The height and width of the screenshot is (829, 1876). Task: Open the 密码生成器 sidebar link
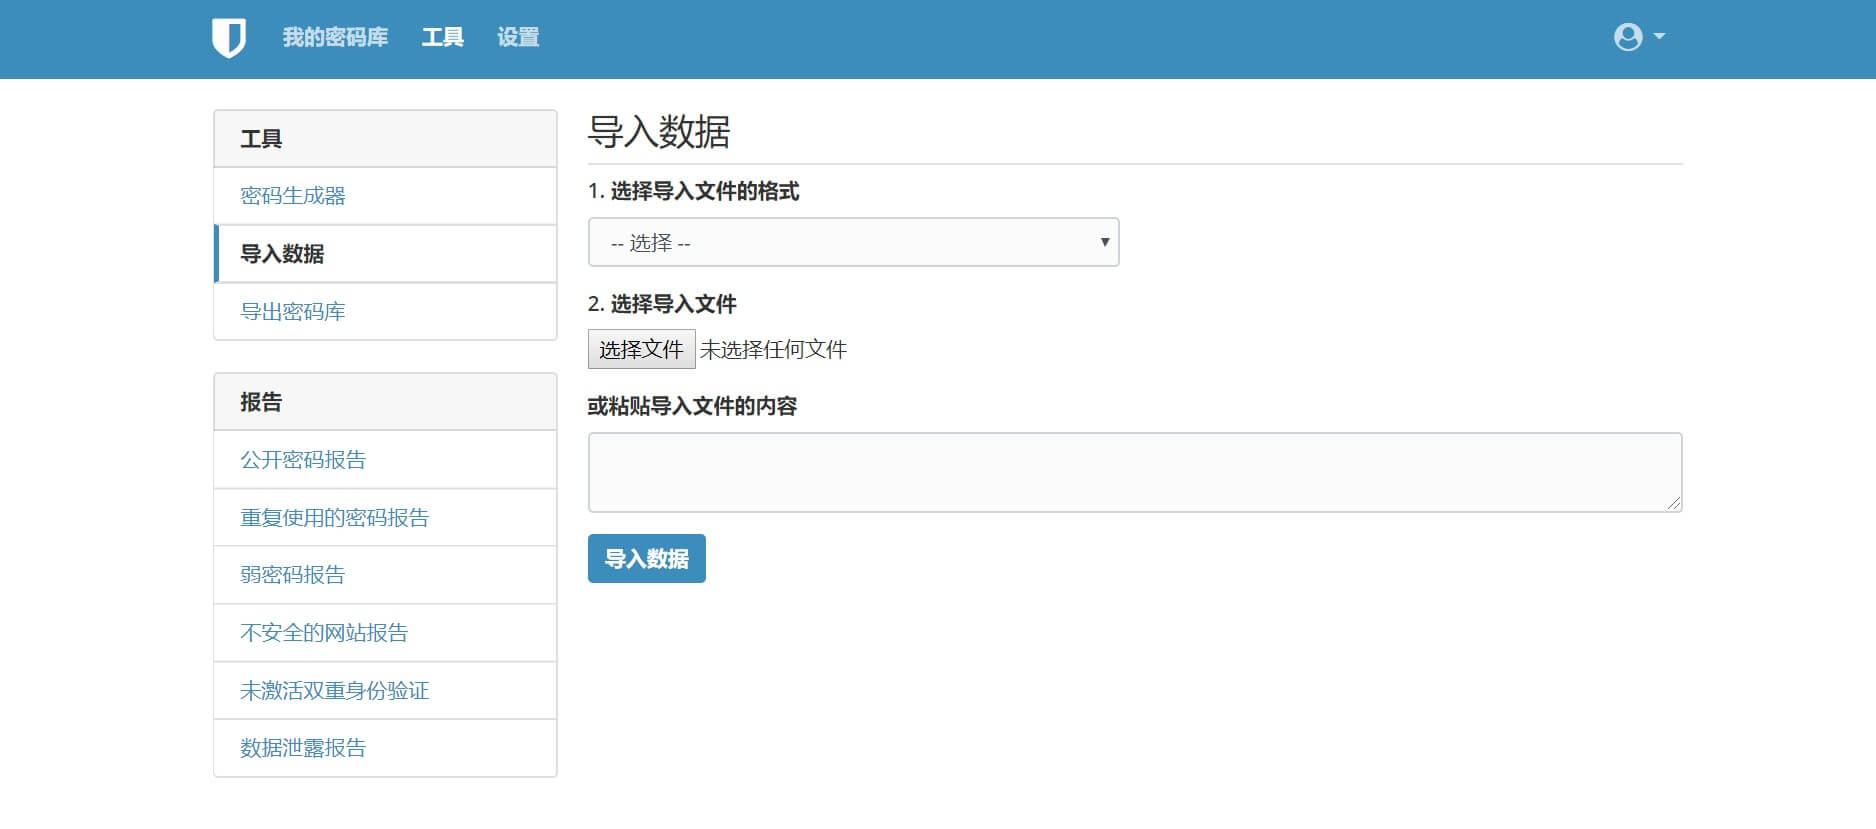(x=293, y=196)
